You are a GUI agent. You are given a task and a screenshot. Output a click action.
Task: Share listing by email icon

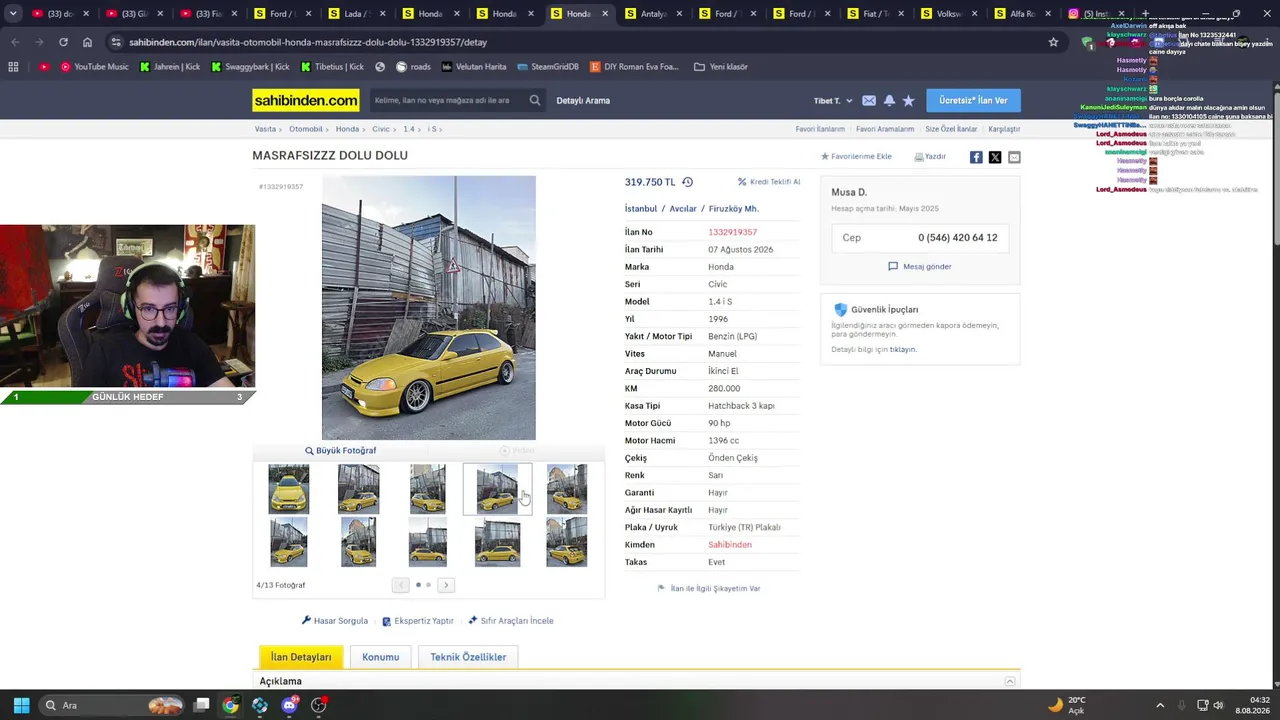(1014, 157)
